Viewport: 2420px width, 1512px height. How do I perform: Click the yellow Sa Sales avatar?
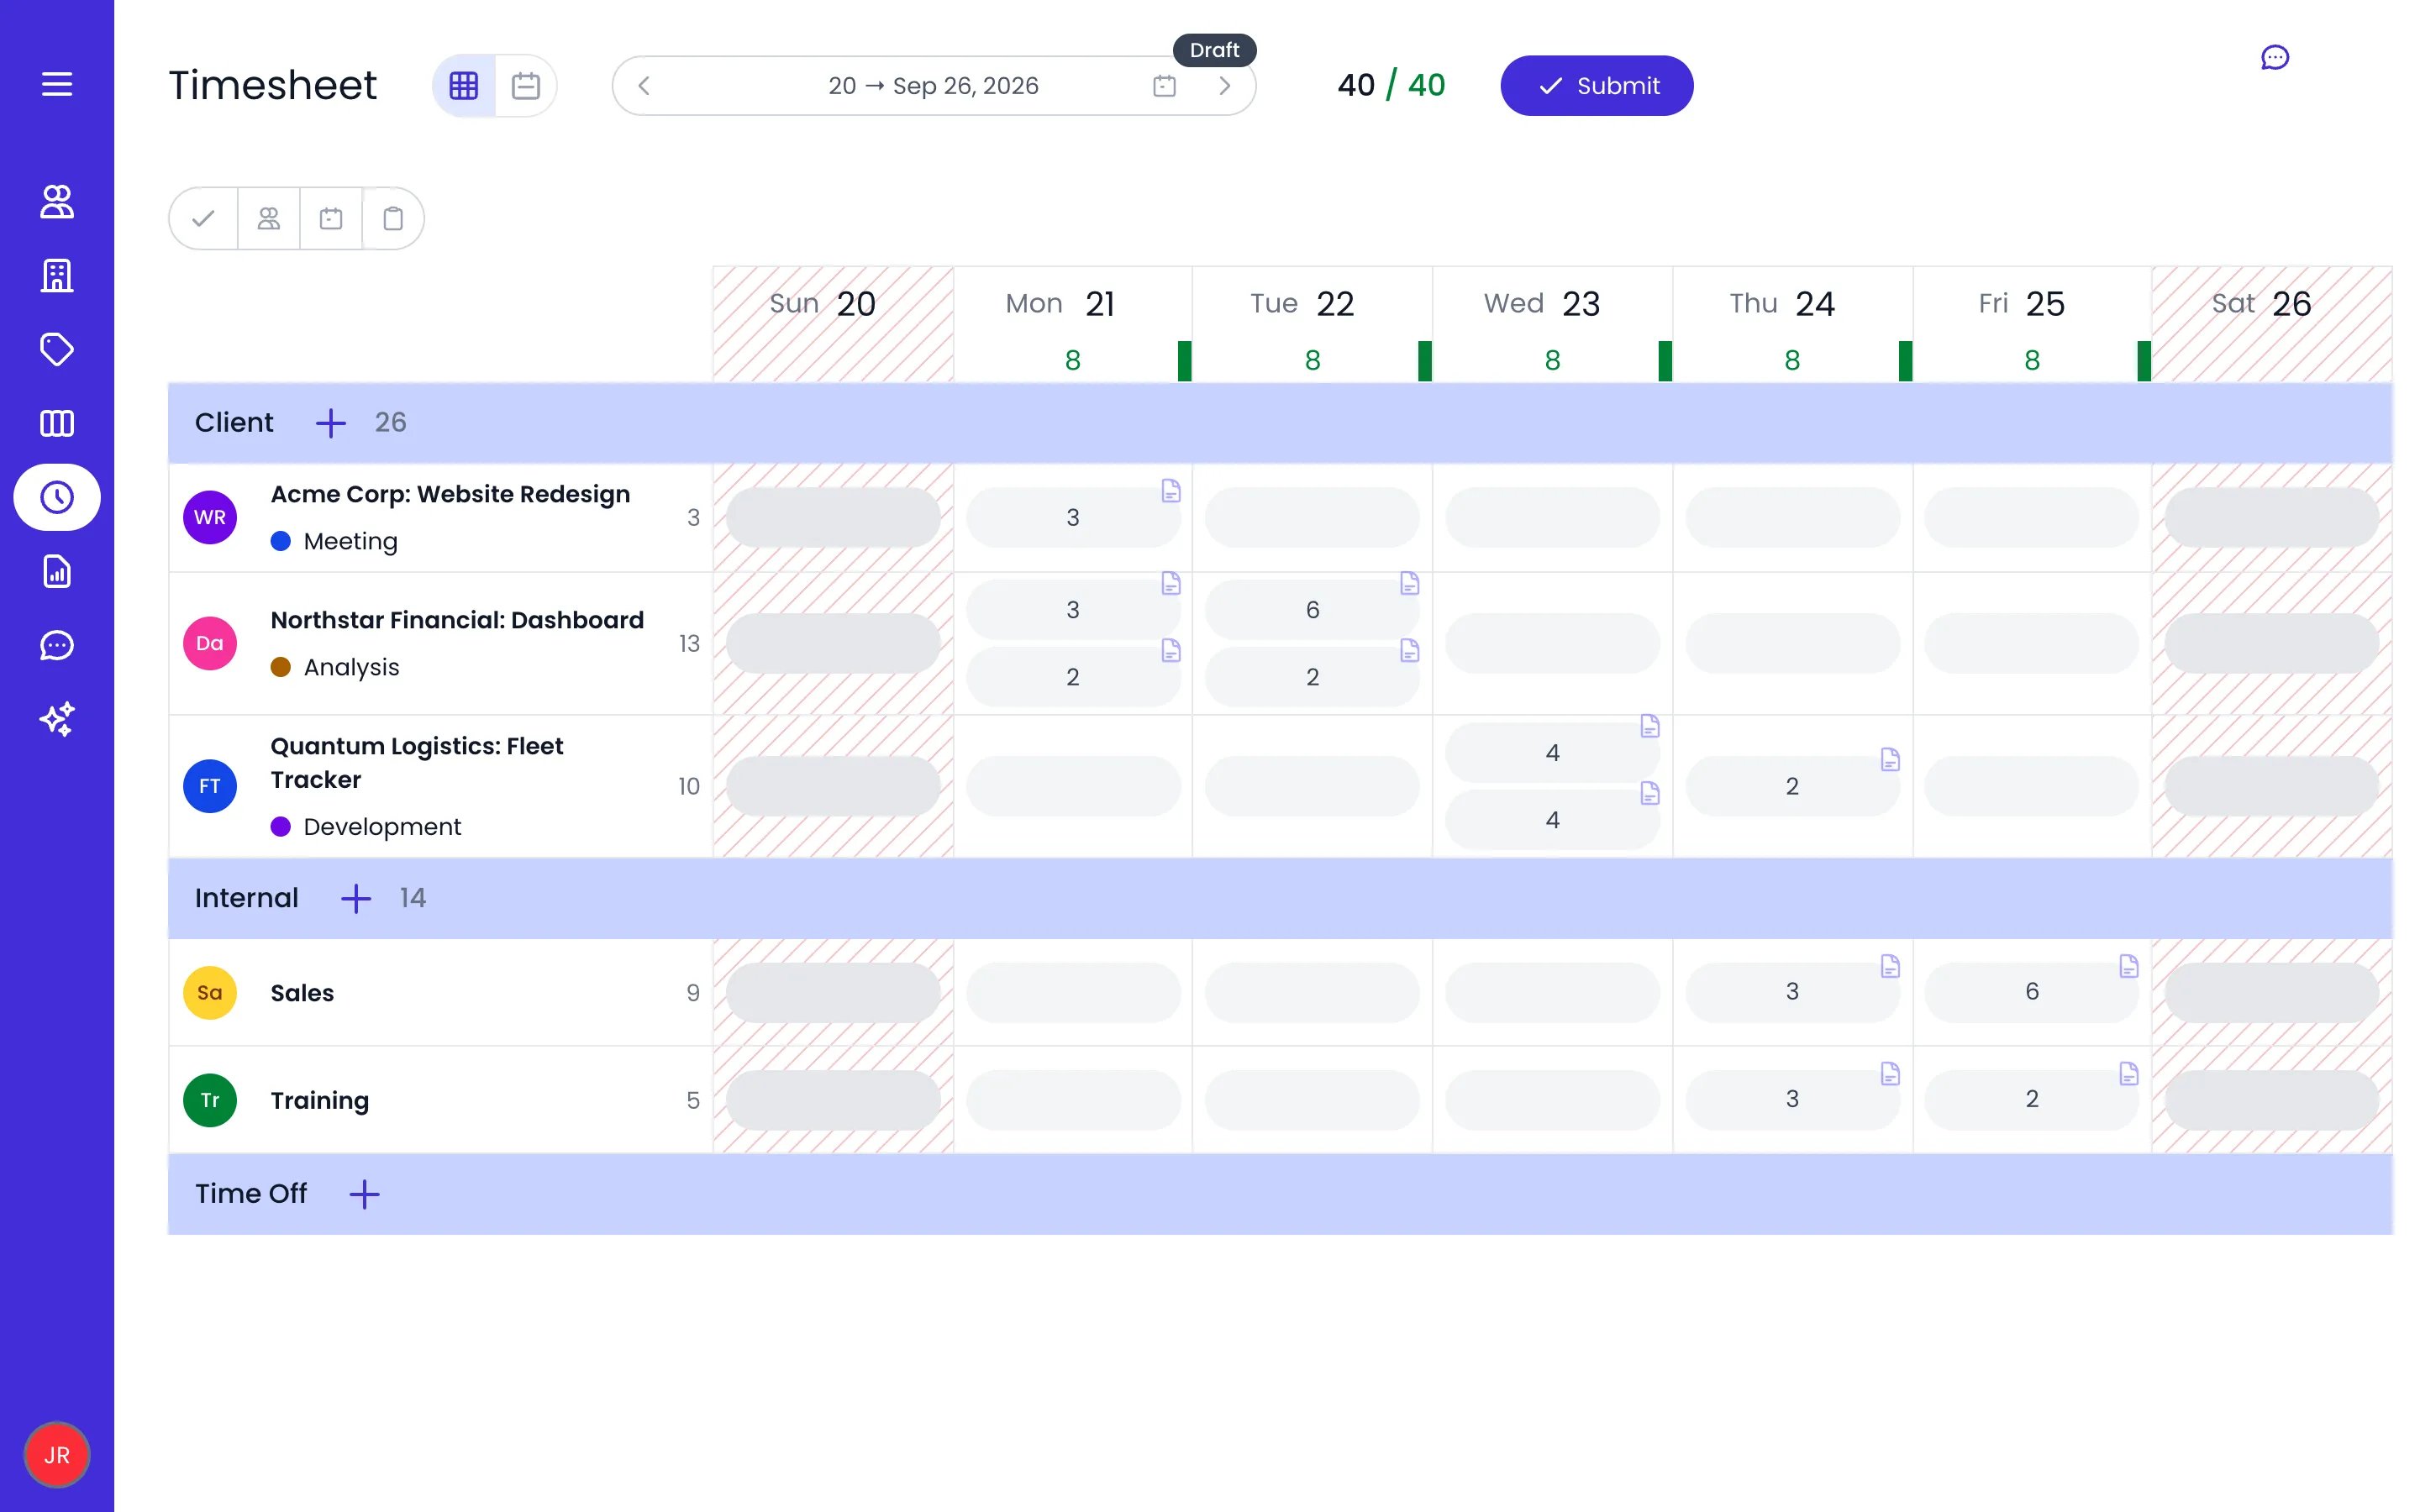coord(210,993)
